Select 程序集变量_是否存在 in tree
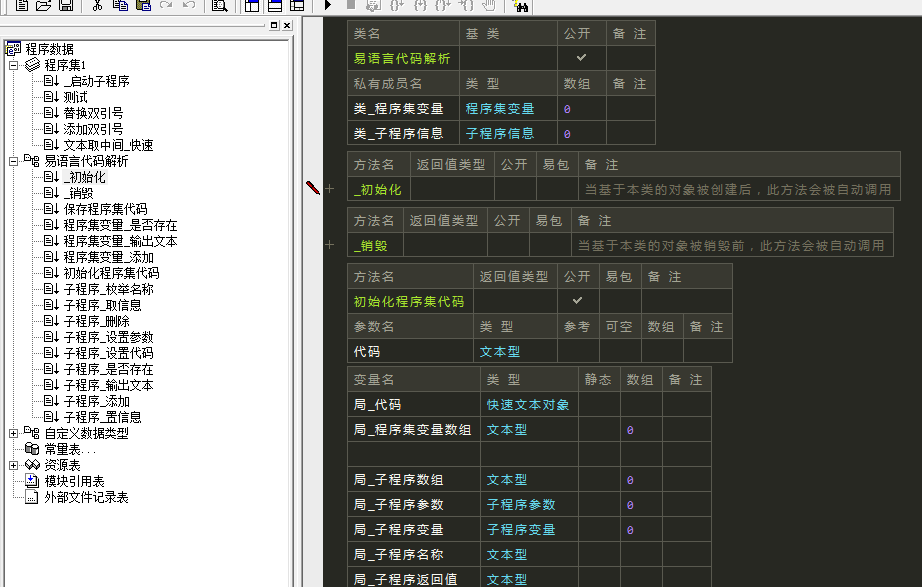Viewport: 922px width, 587px height. [120, 225]
